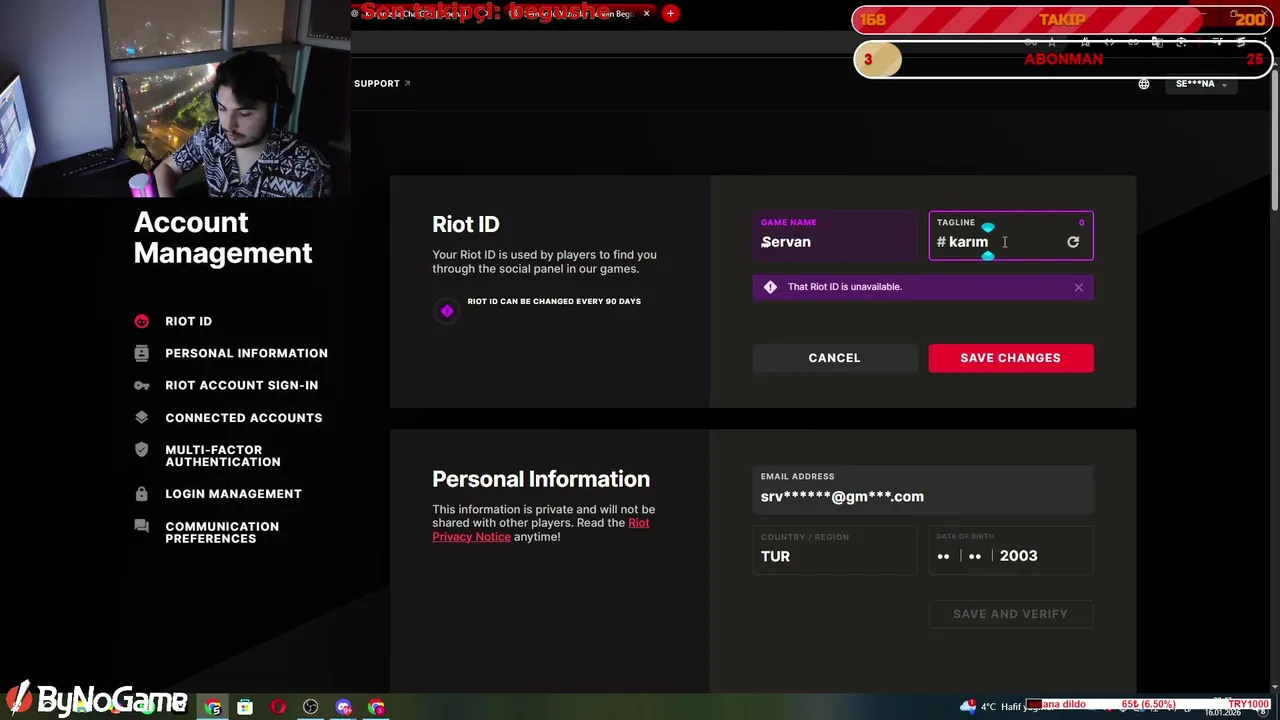Screen dimensions: 1280x720
Task: Click SAVE AND VERIFY button
Action: tap(1010, 614)
